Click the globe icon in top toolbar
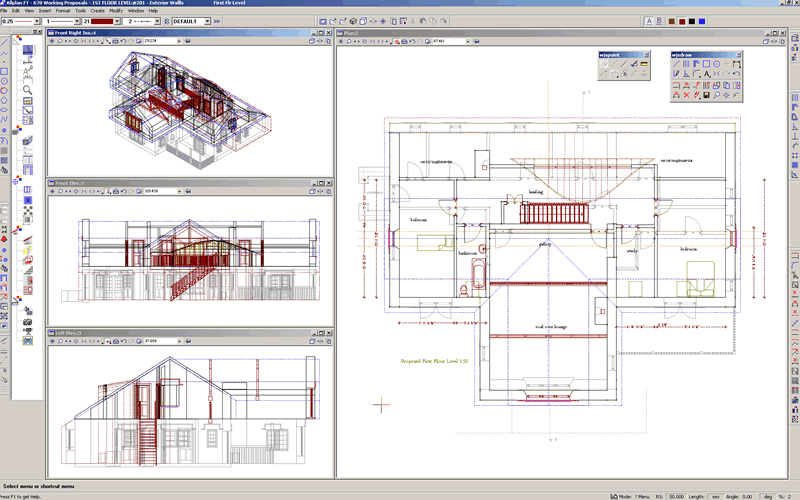This screenshot has height=500, width=800. point(353,21)
